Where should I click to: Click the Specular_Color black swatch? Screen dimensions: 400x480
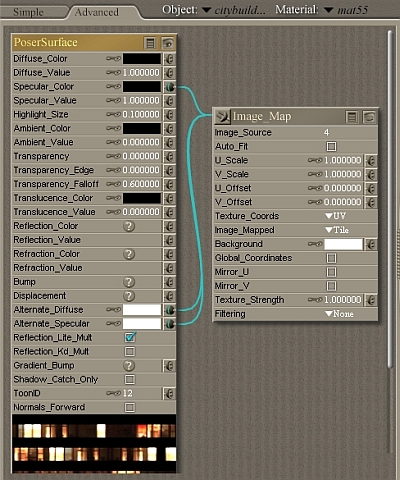tap(142, 87)
